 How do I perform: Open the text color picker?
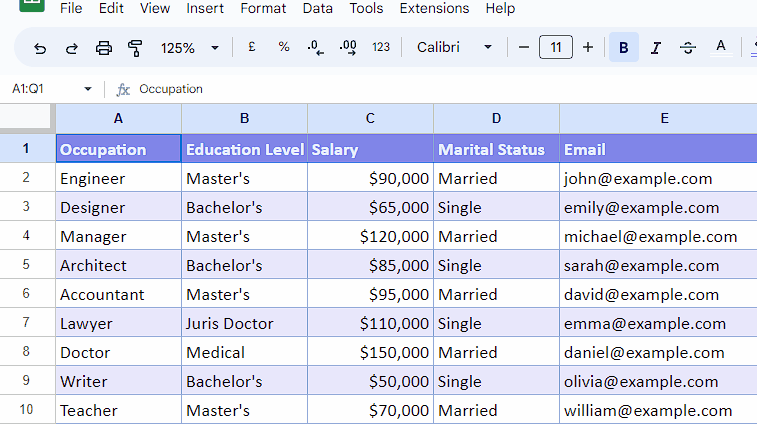[721, 47]
